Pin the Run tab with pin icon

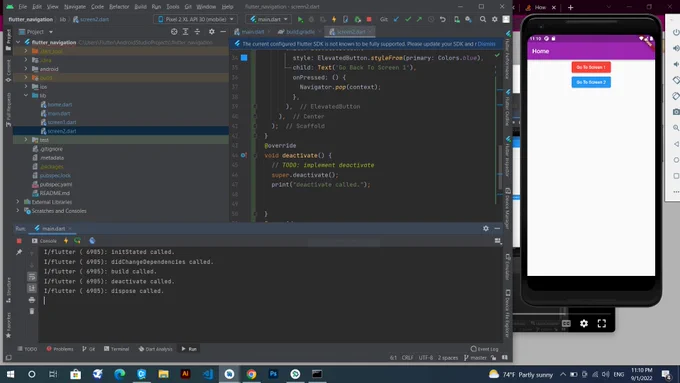[19, 252]
